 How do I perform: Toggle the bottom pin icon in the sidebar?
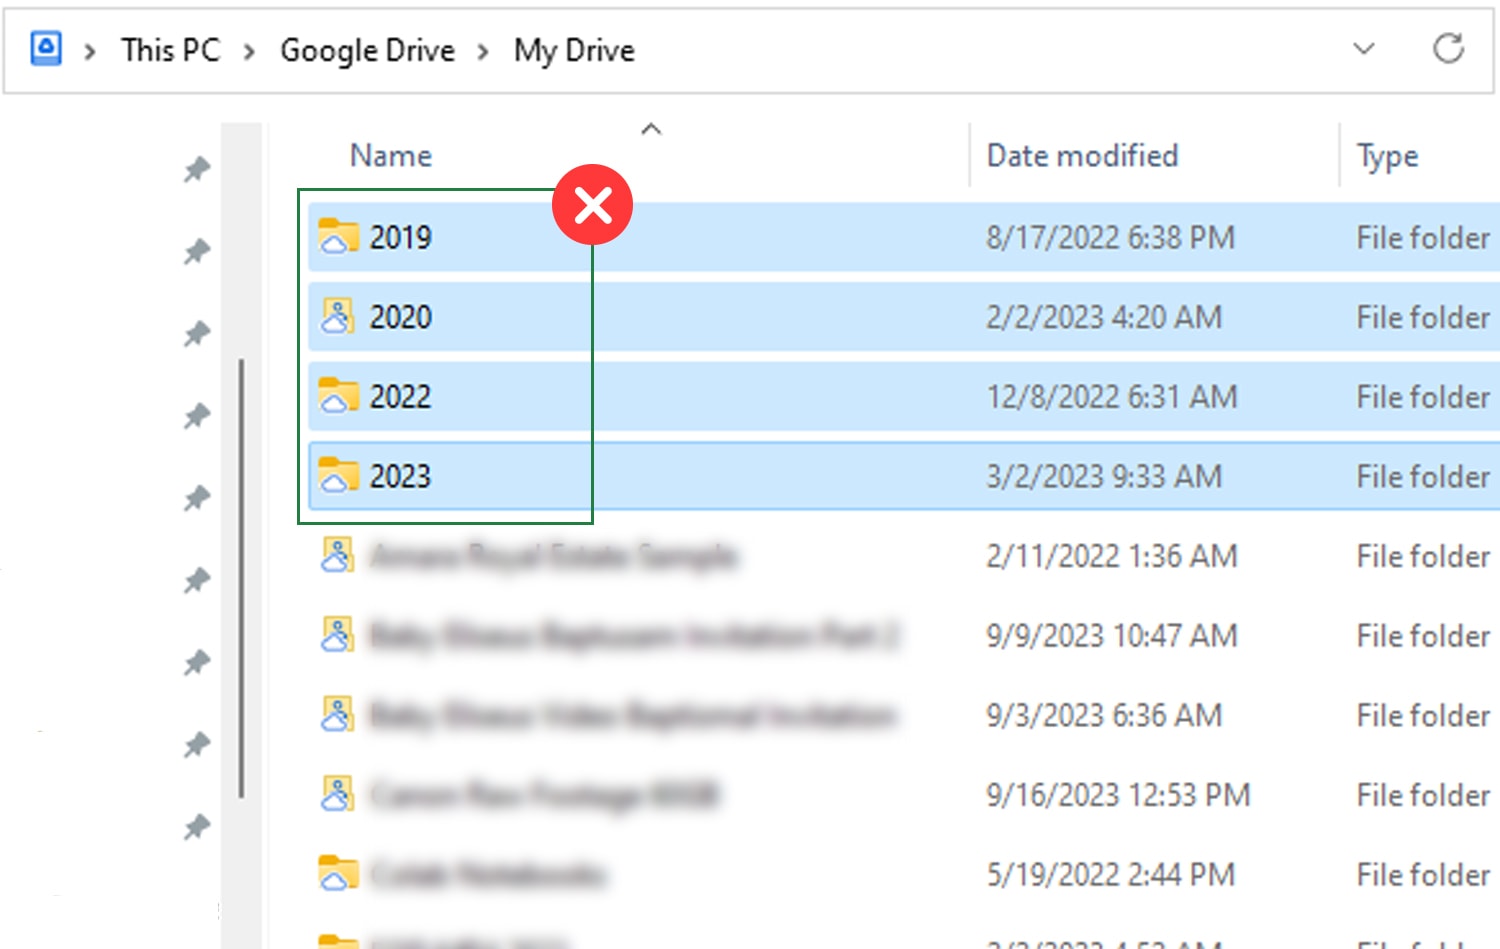pos(197,828)
